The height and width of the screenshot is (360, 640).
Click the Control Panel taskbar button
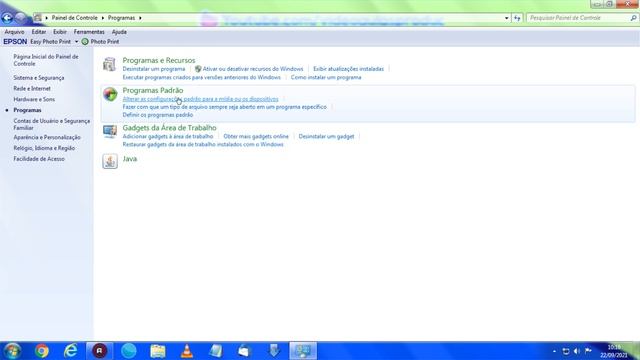303,351
